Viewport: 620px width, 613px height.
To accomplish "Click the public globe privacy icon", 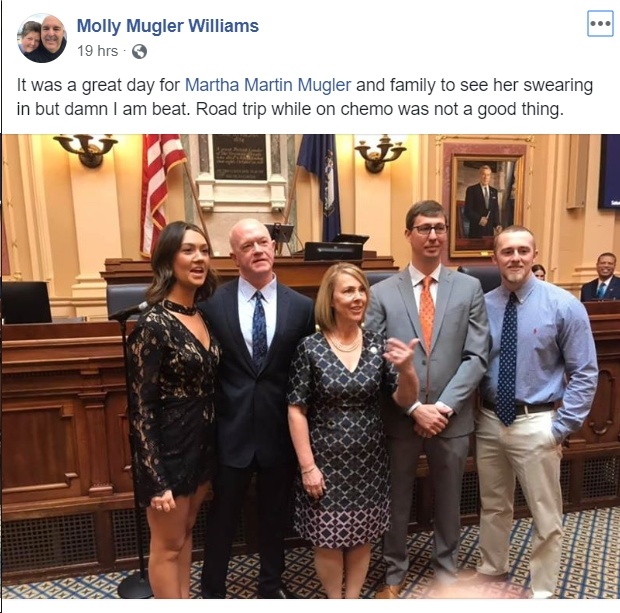I will pos(139,51).
